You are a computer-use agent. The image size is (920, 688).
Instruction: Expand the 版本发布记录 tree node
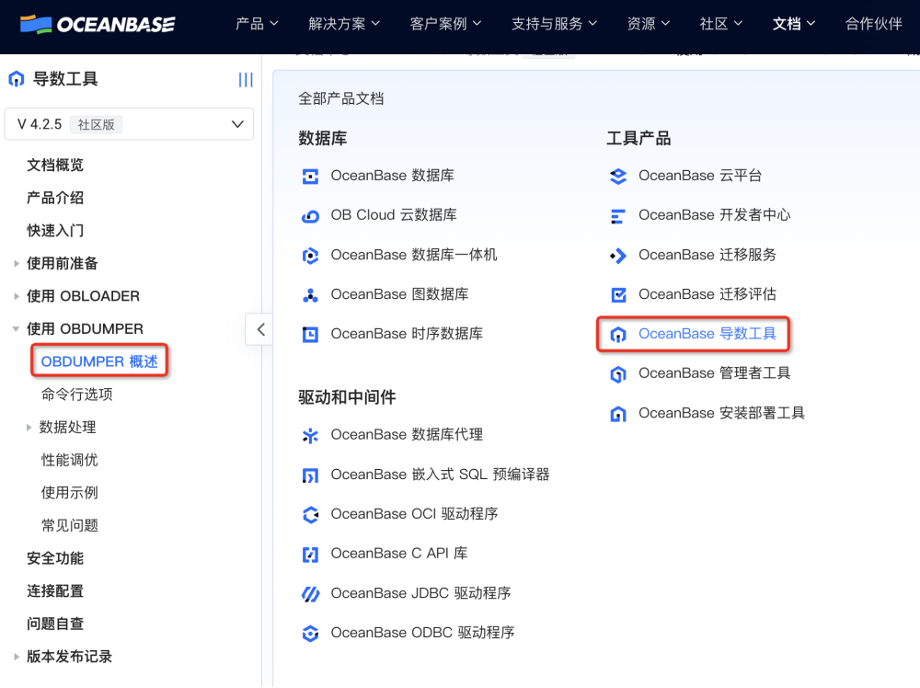coord(16,657)
